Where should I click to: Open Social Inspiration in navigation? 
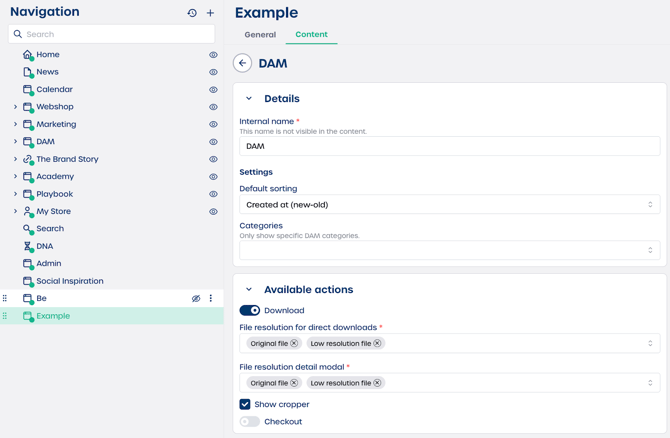(x=69, y=281)
